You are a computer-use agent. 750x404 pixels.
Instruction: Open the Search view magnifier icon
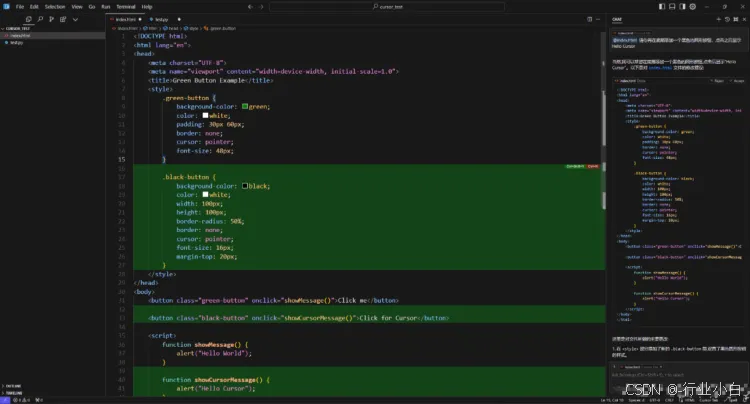pyautogui.click(x=40, y=19)
